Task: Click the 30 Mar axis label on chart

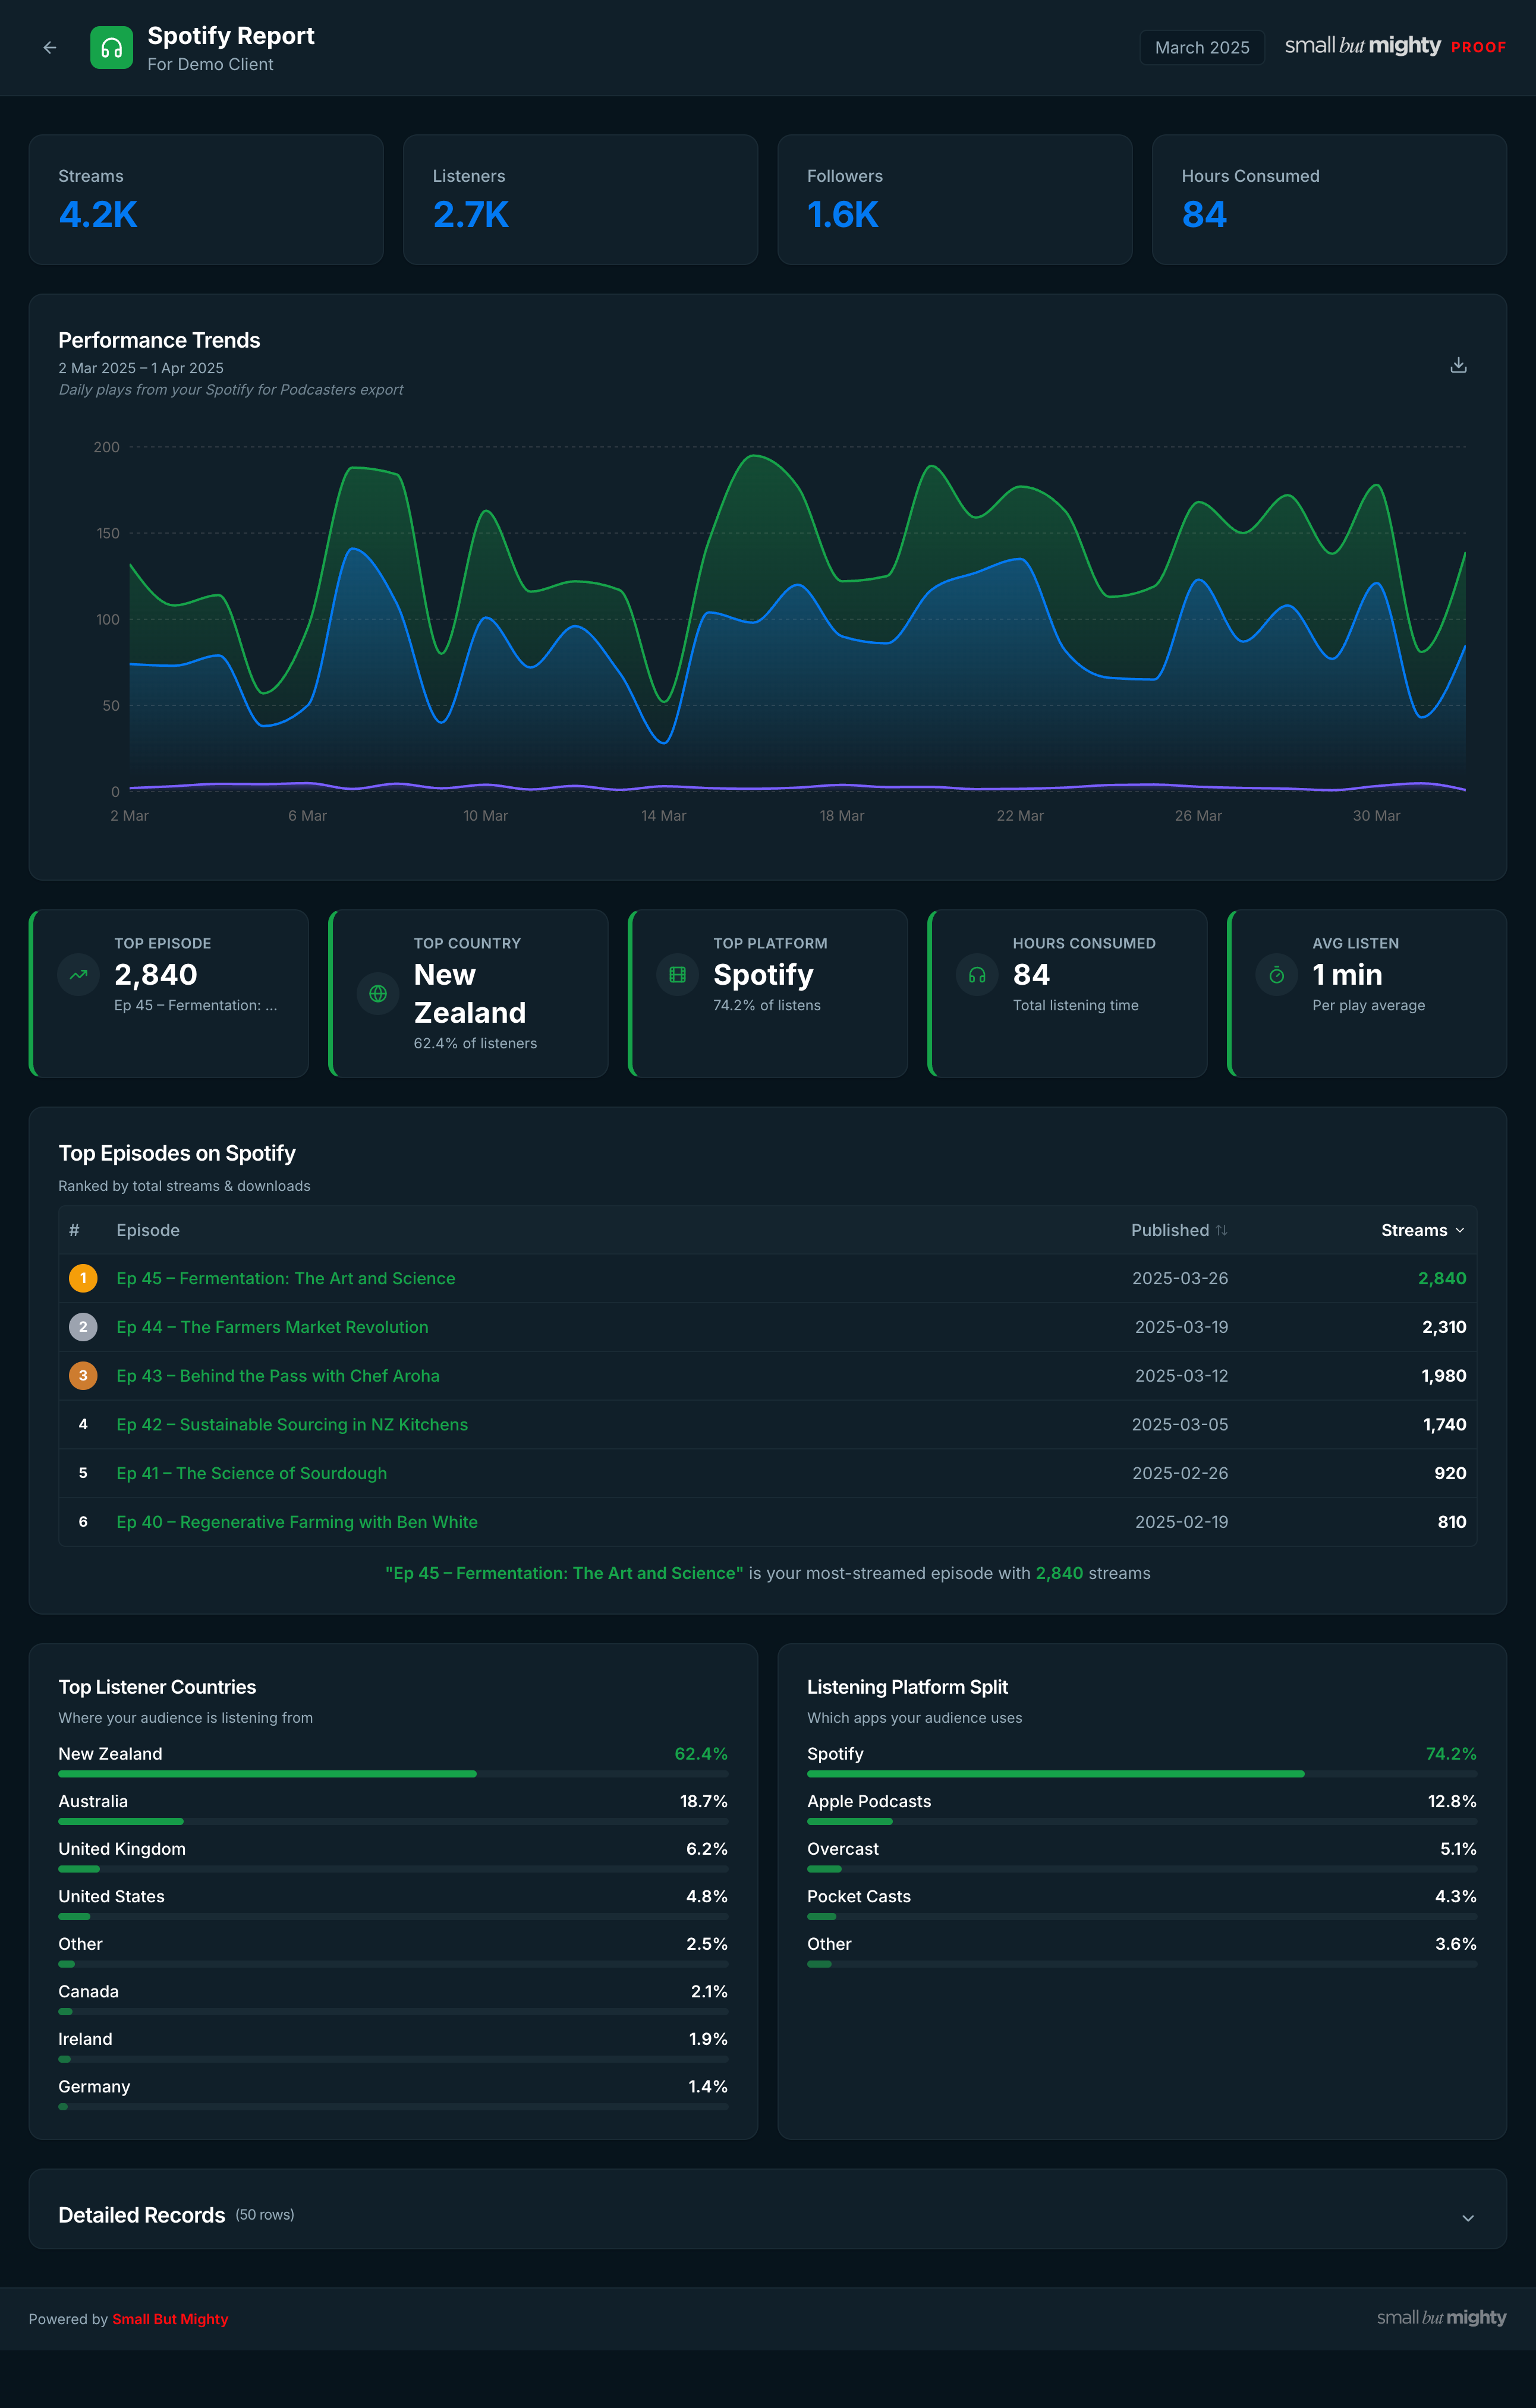Action: tap(1376, 816)
